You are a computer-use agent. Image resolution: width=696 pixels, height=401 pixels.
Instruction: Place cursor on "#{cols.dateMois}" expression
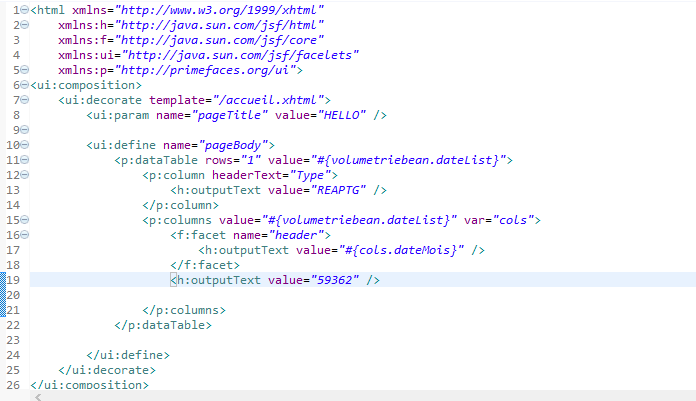[x=401, y=250]
